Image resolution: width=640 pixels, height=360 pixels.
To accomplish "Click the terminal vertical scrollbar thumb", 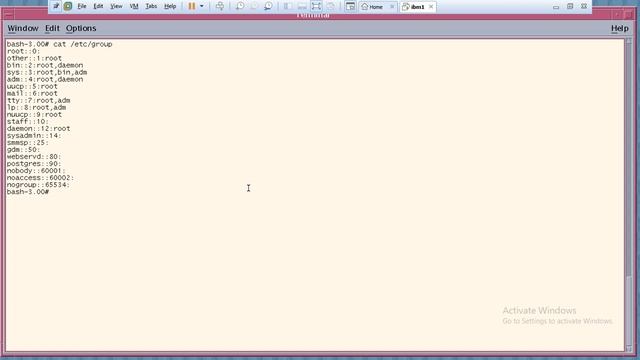I will 629,310.
